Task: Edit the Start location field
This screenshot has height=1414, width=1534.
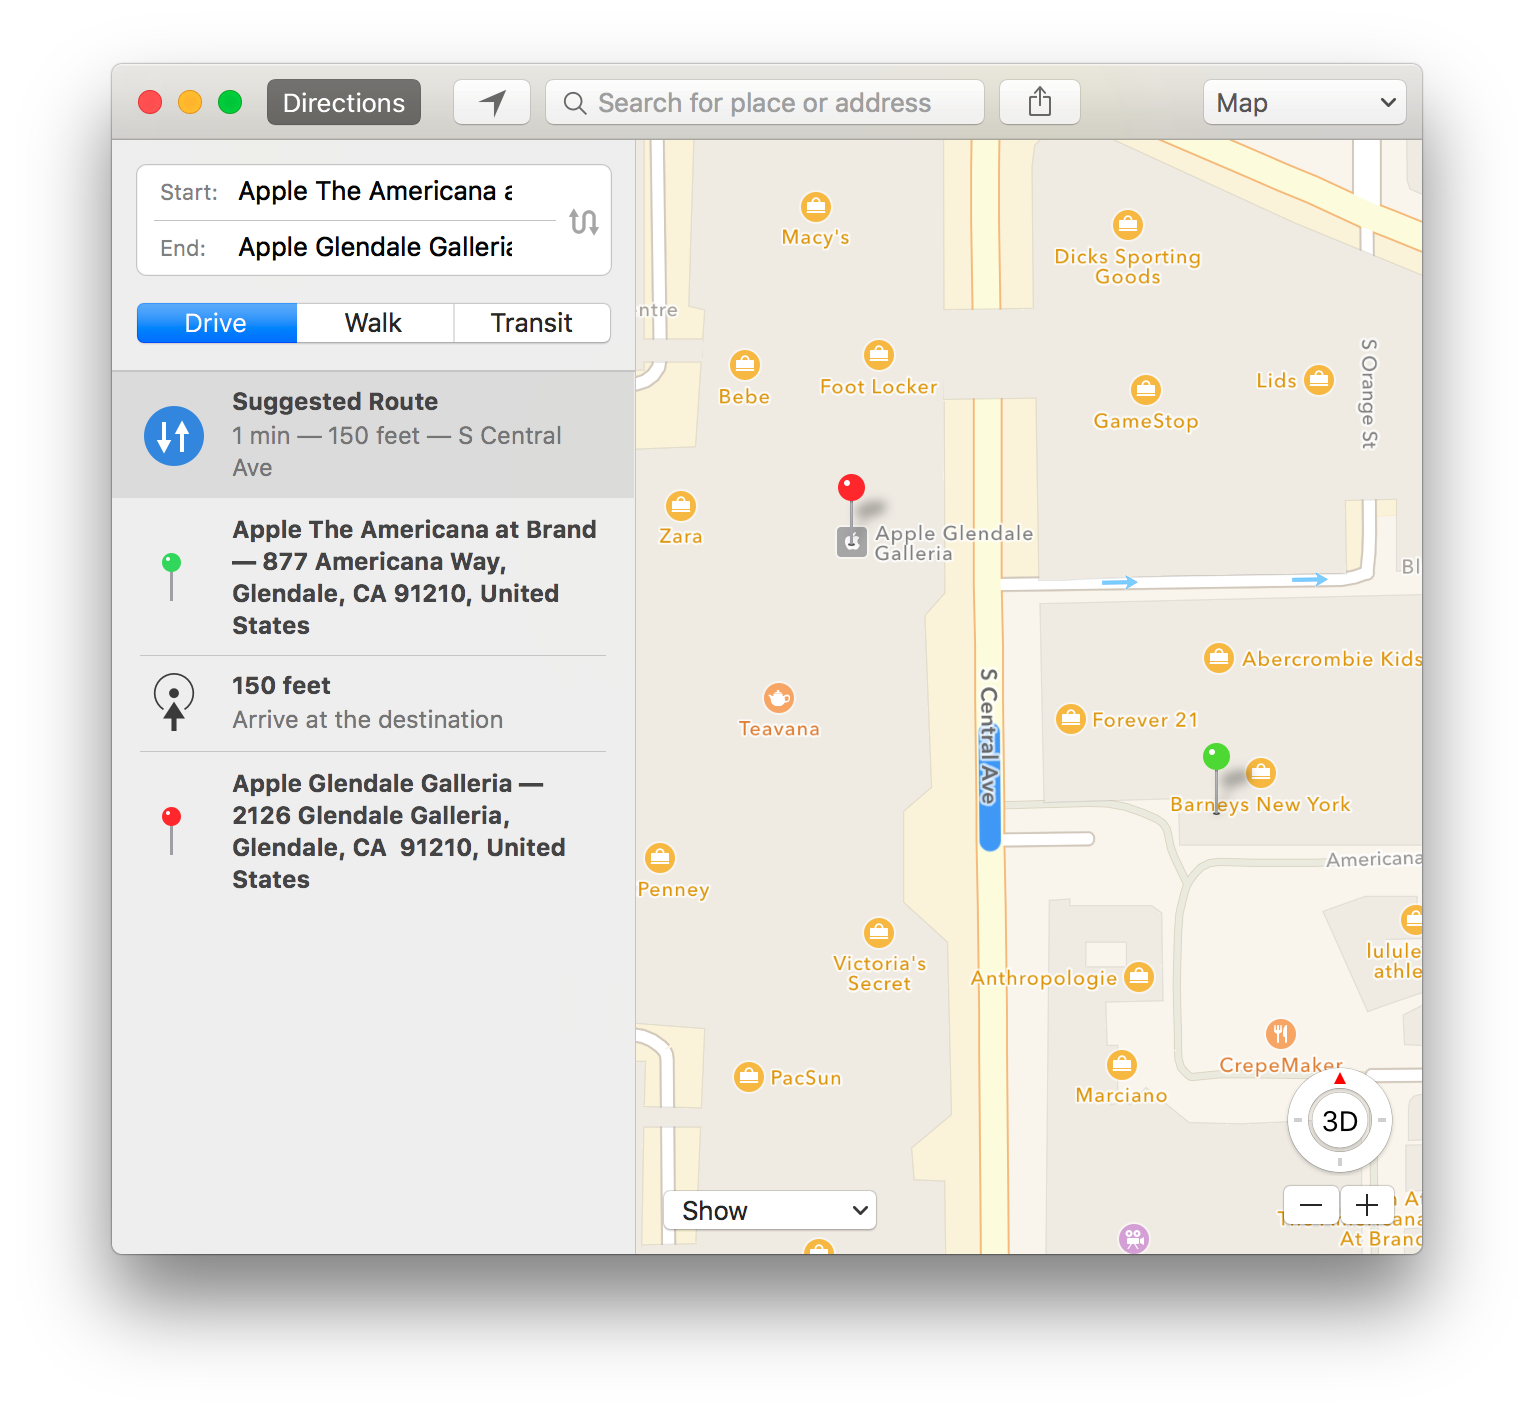Action: (376, 191)
